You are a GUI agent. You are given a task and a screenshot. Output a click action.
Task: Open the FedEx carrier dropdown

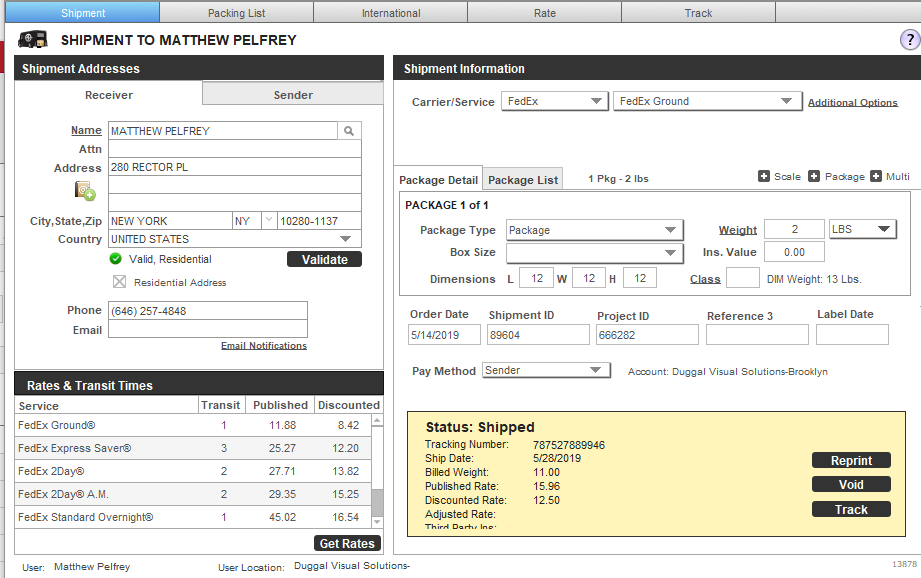coord(554,101)
